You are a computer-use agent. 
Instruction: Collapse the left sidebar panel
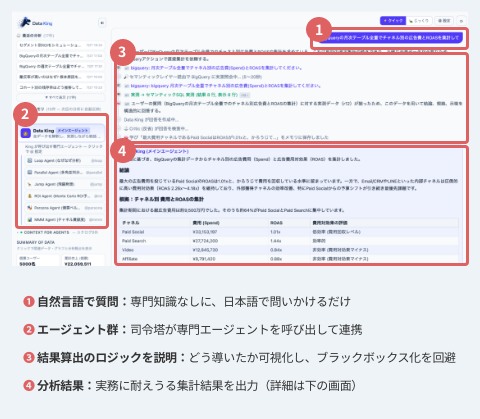[102, 23]
